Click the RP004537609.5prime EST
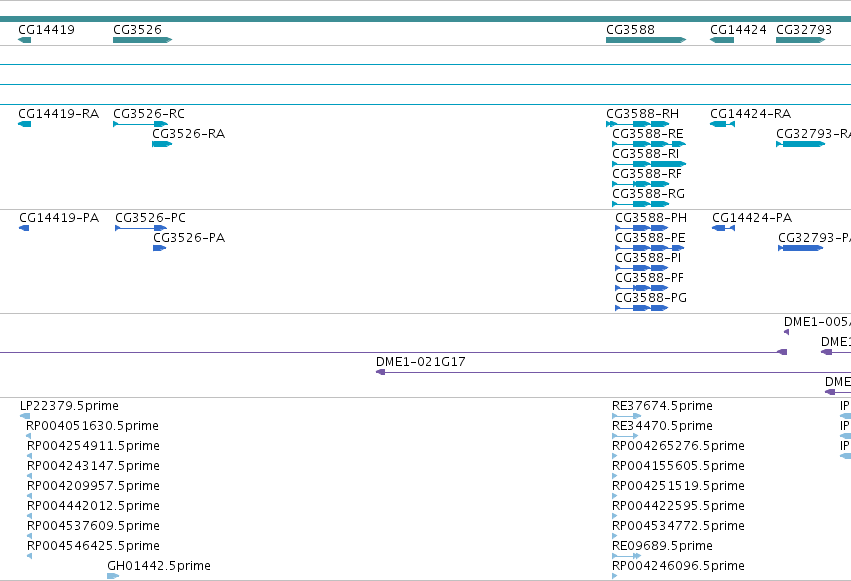The width and height of the screenshot is (851, 581). (x=93, y=527)
